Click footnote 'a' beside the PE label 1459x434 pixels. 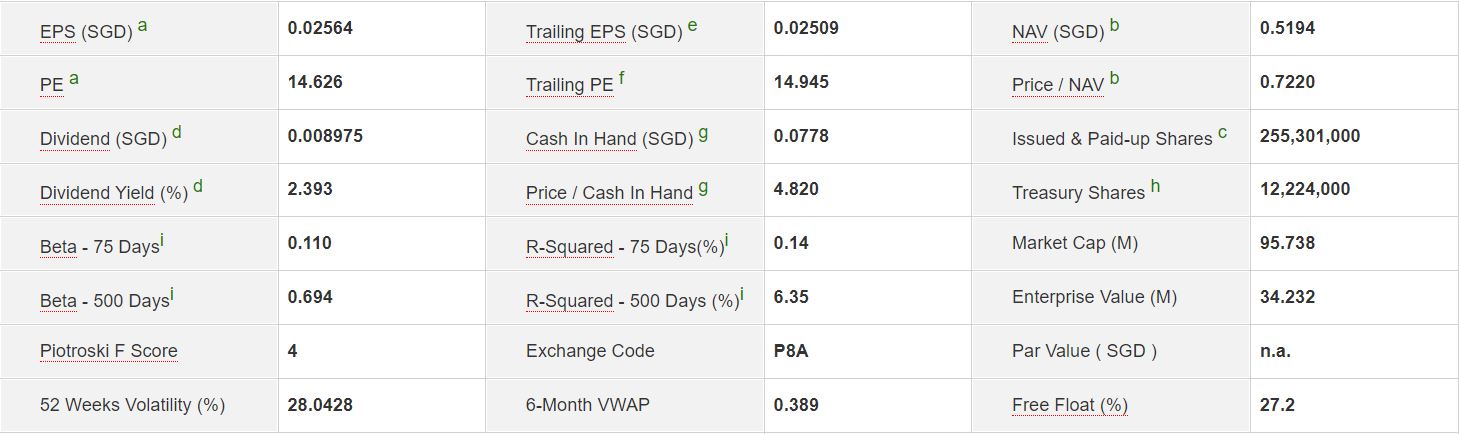click(74, 79)
